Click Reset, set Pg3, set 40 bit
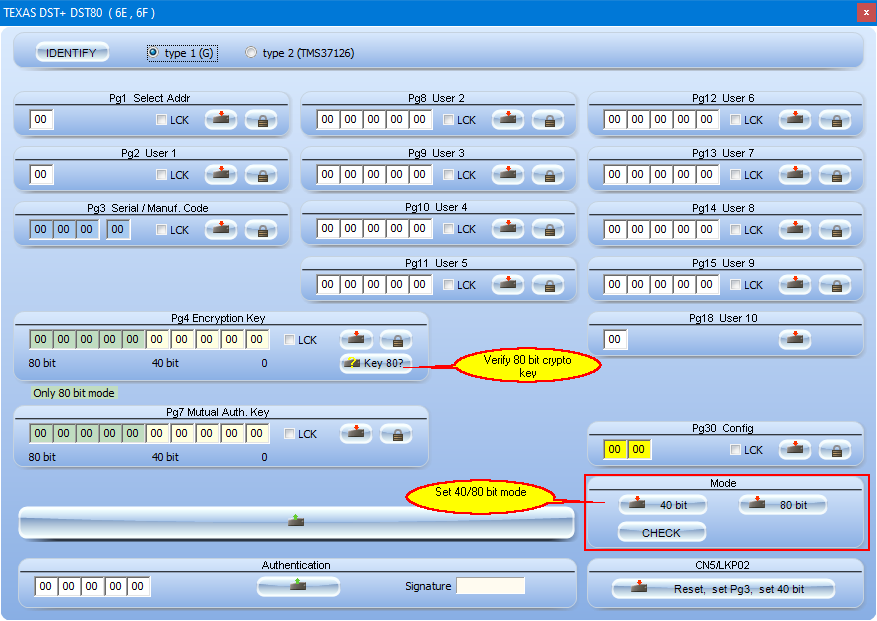 723,589
